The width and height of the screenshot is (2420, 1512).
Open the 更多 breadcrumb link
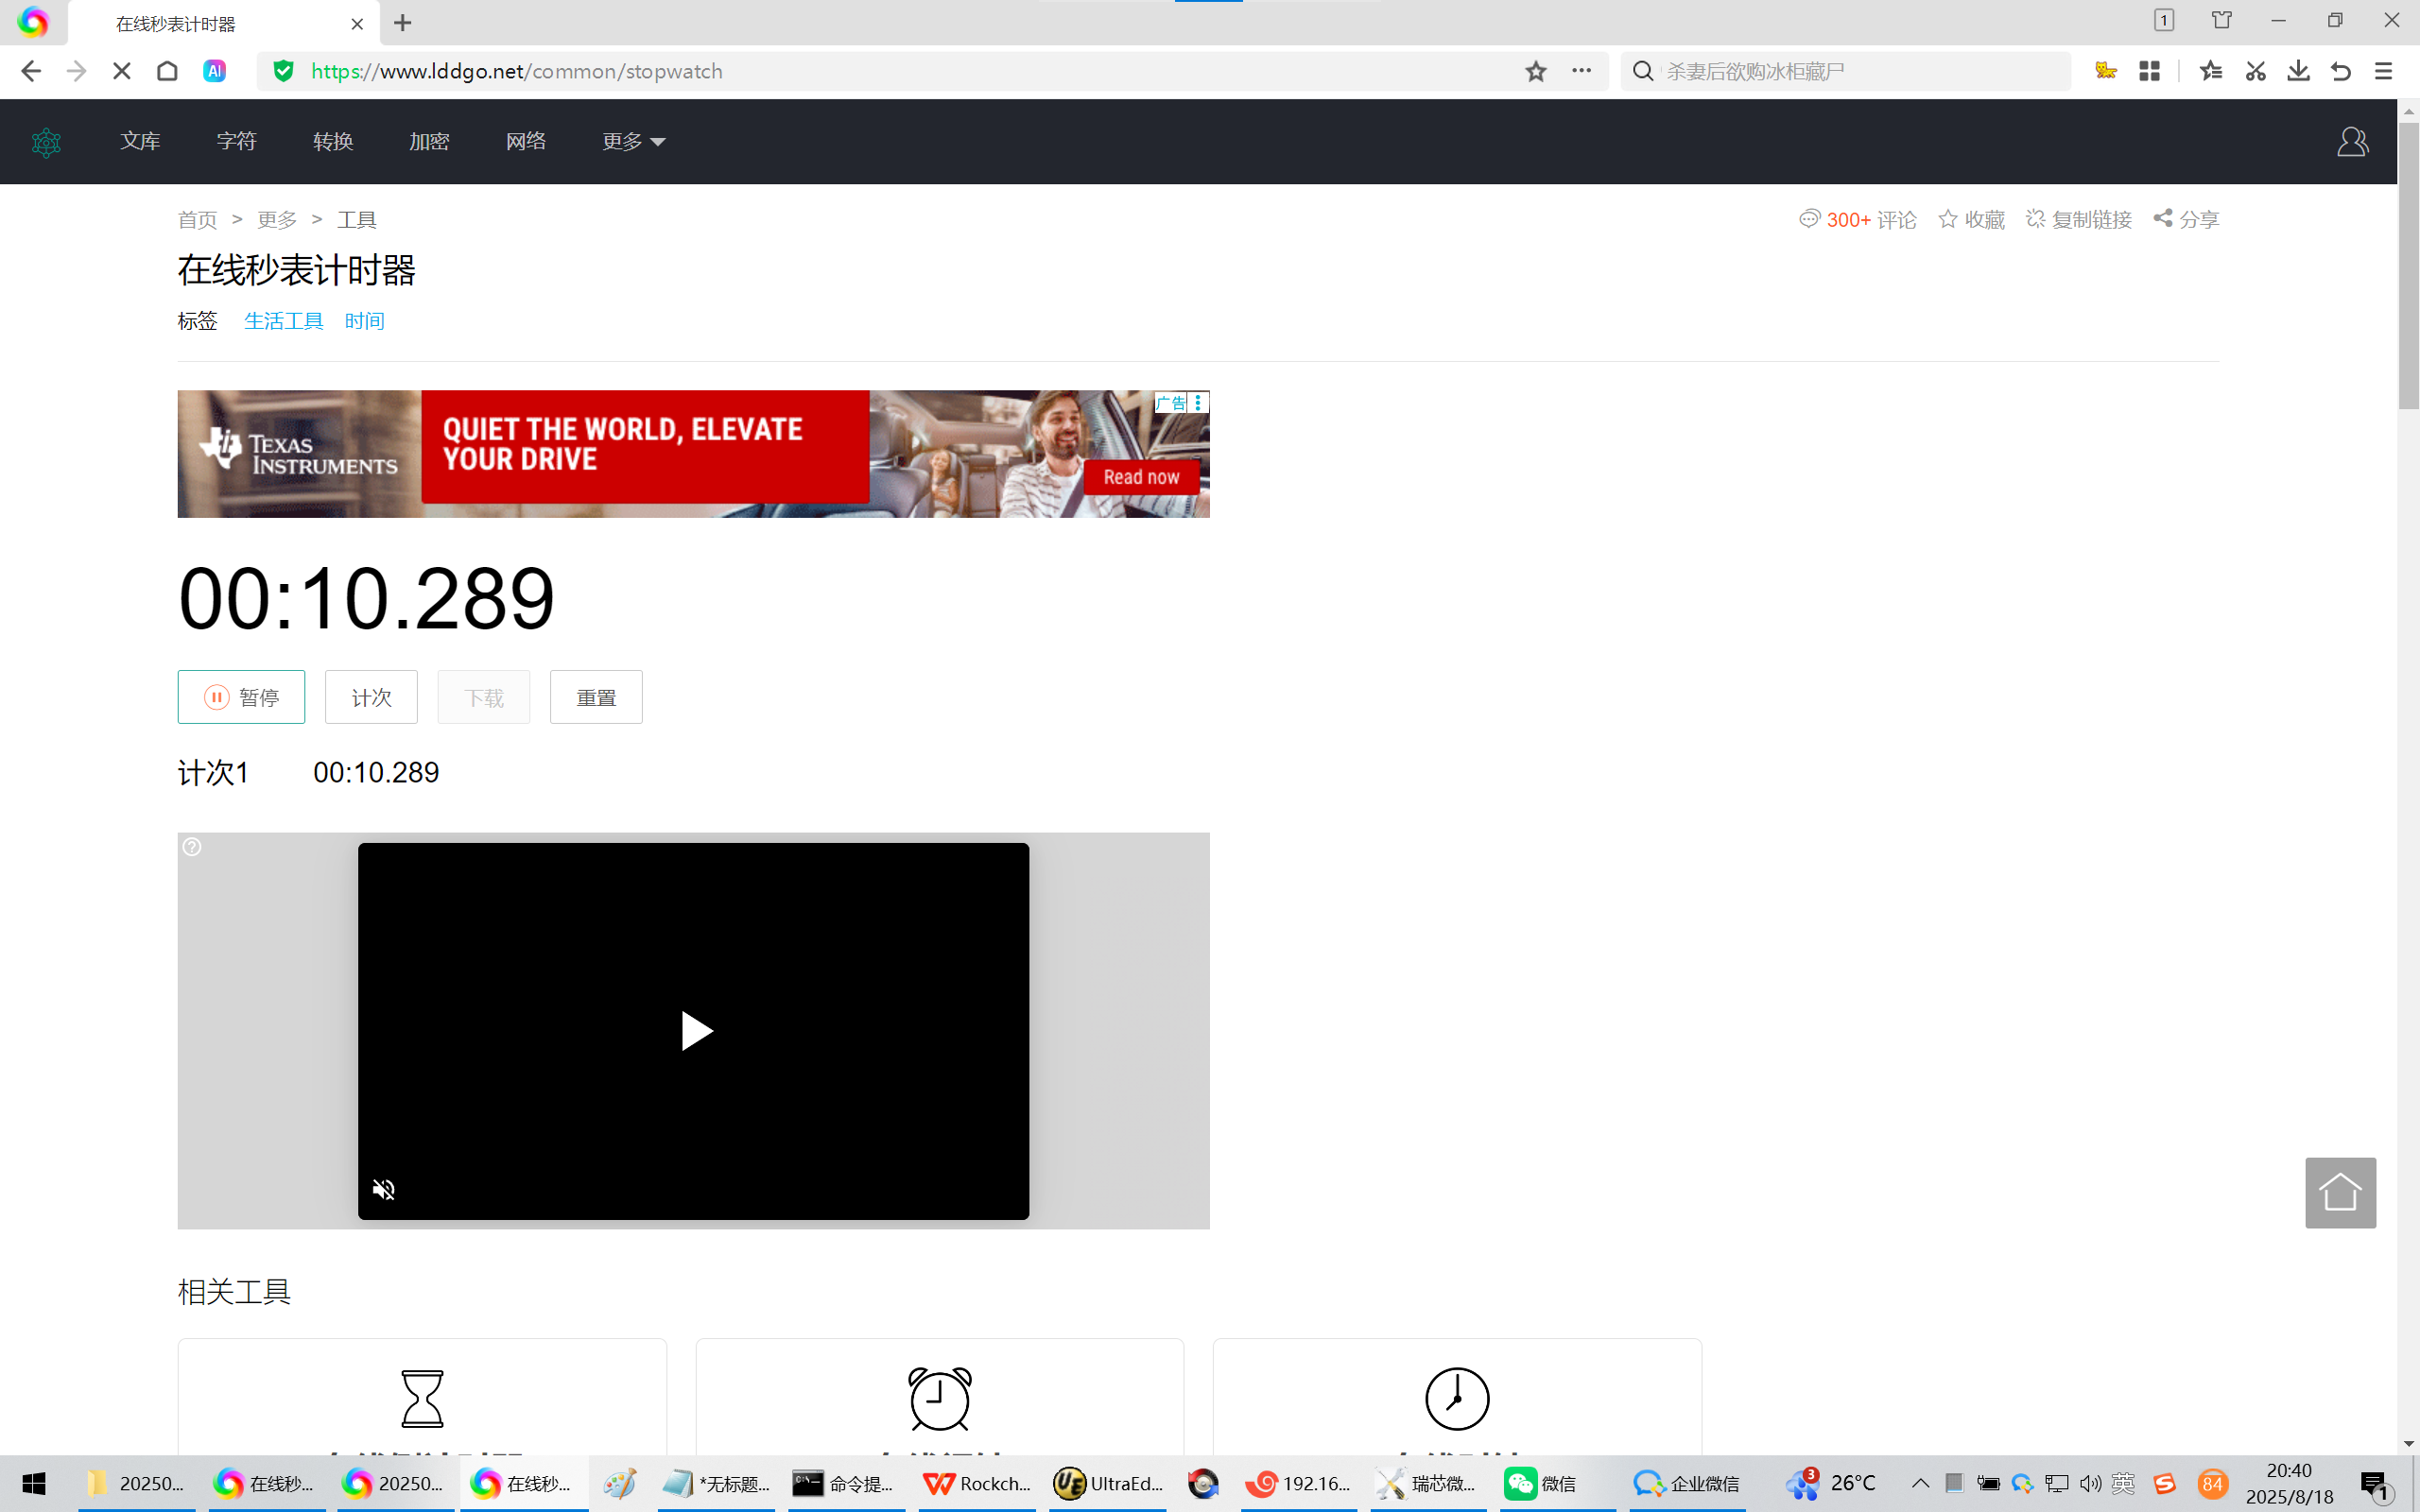[x=277, y=219]
